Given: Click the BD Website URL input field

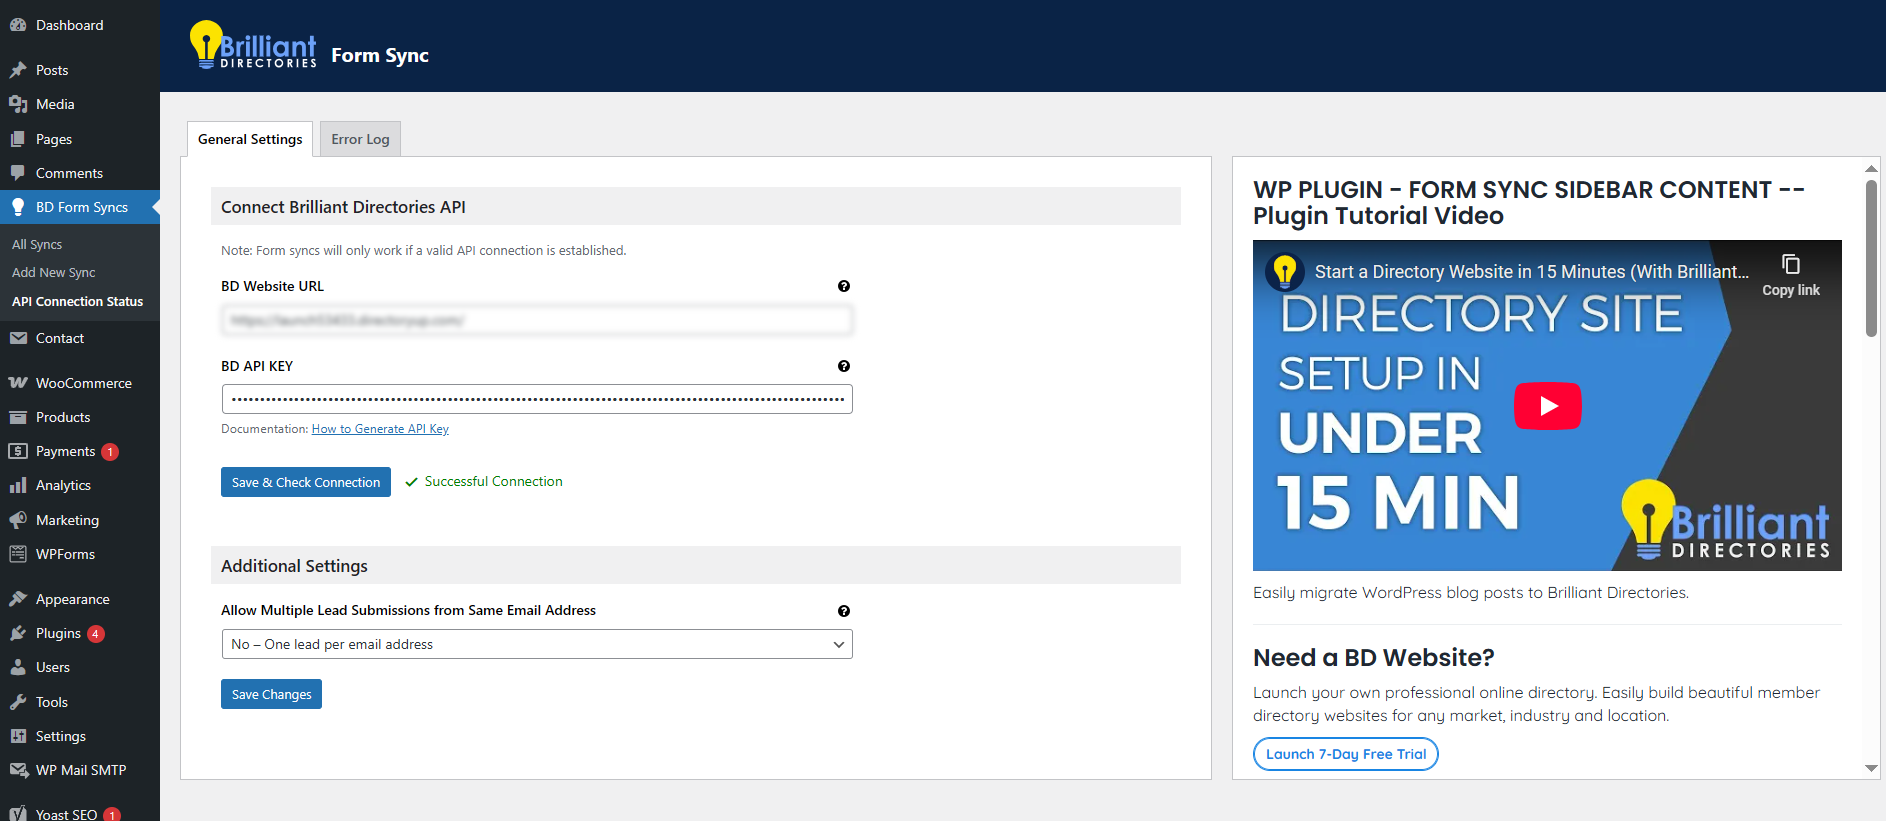Looking at the screenshot, I should pos(537,320).
